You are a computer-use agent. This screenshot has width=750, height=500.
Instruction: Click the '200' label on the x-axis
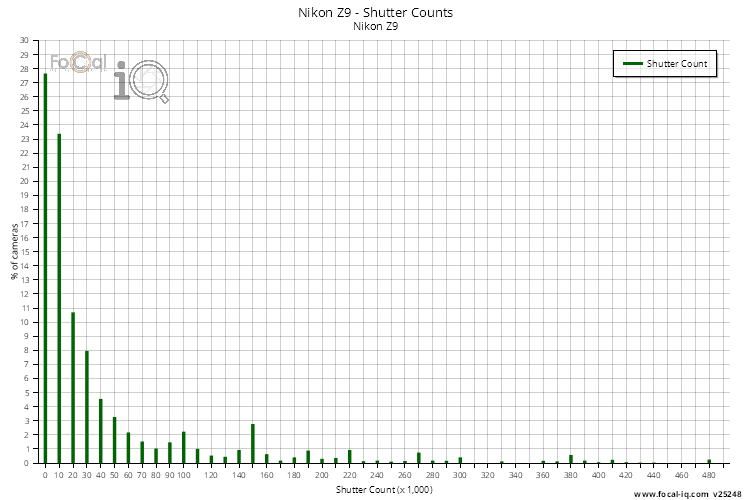(322, 475)
